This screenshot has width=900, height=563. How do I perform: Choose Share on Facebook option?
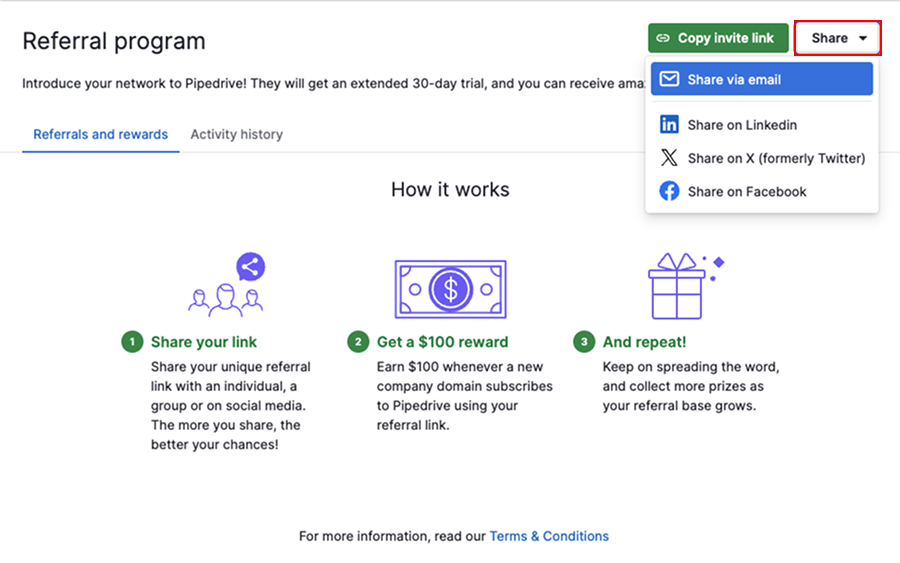coord(747,191)
